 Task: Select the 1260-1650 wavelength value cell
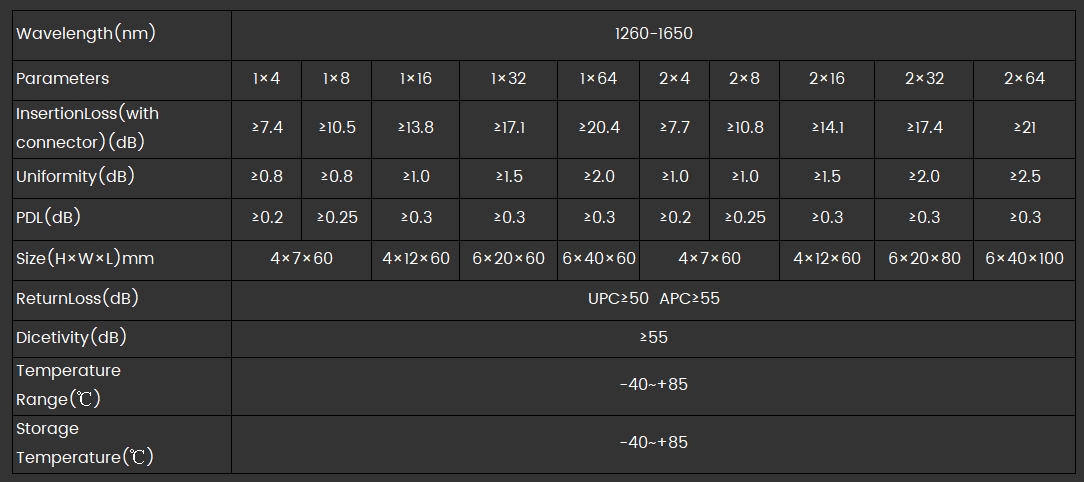point(653,33)
